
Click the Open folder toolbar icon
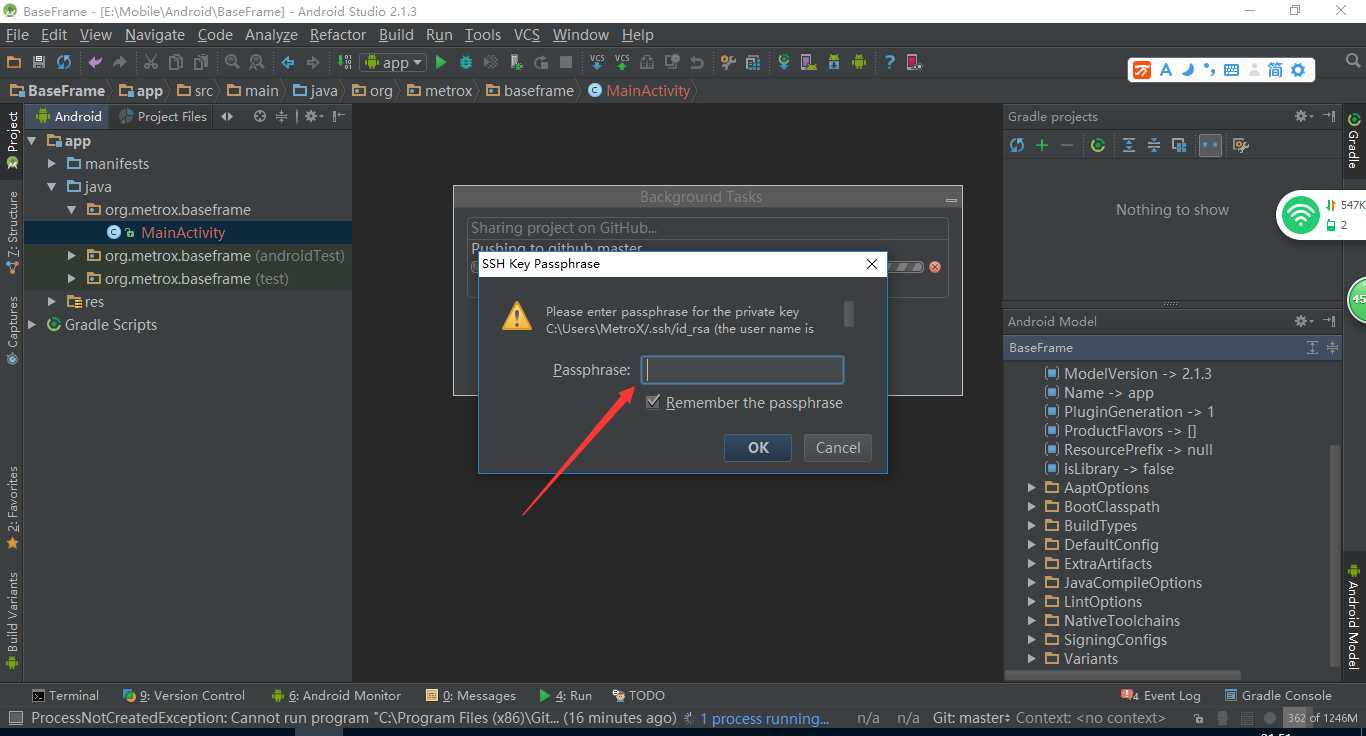pos(15,62)
